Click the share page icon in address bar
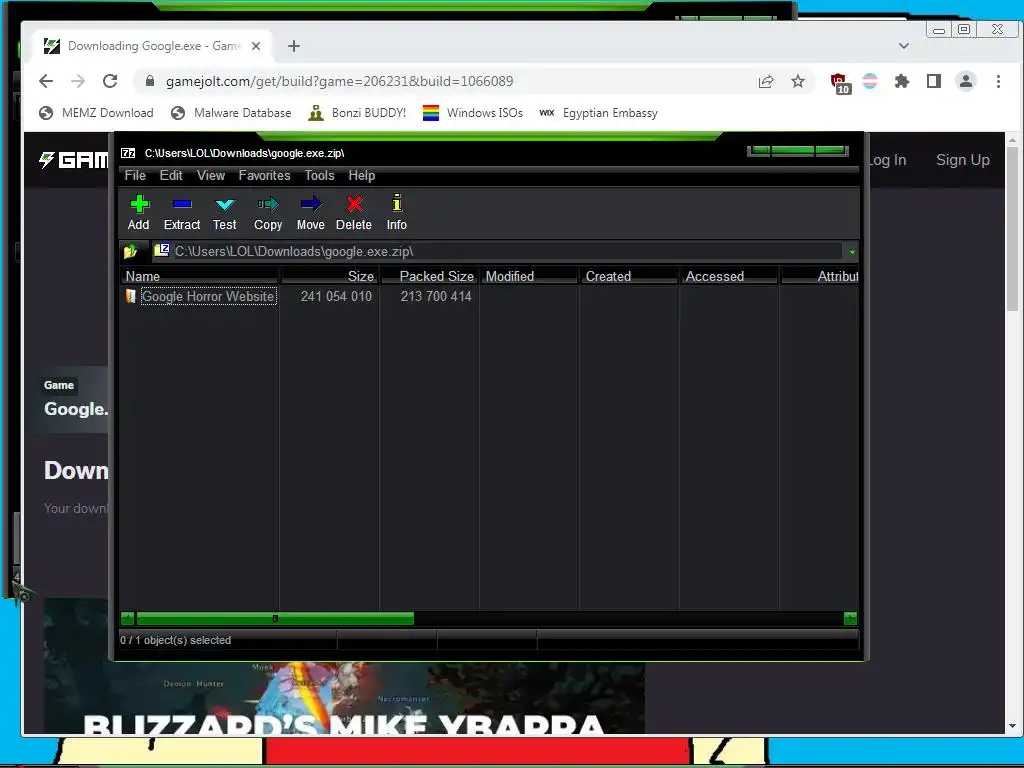Image resolution: width=1024 pixels, height=768 pixels. tap(765, 81)
